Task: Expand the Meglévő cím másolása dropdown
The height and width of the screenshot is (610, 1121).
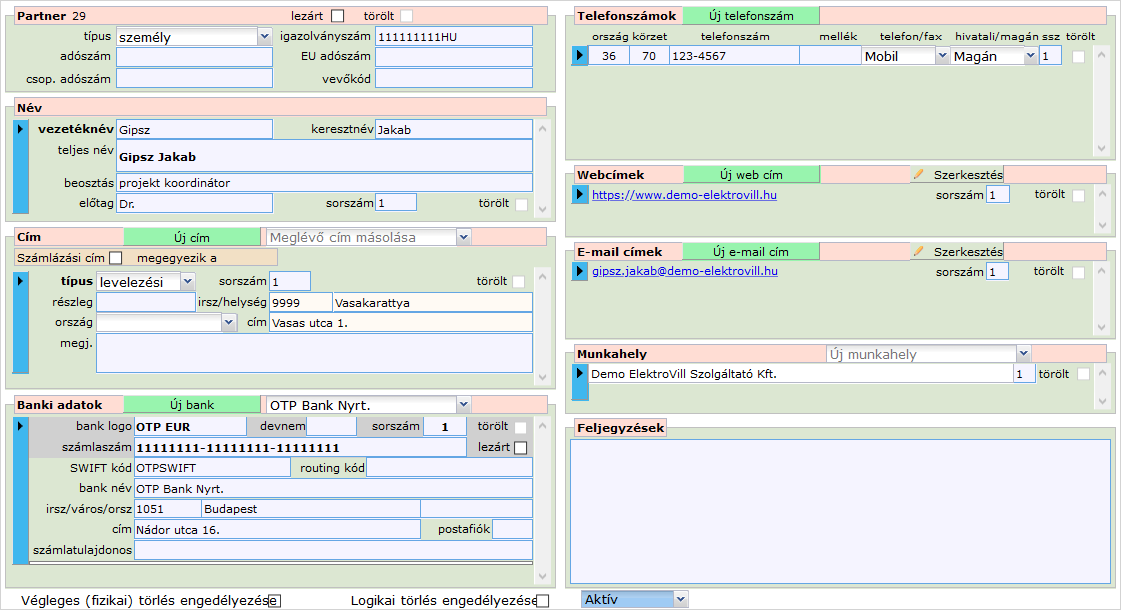Action: [x=367, y=237]
